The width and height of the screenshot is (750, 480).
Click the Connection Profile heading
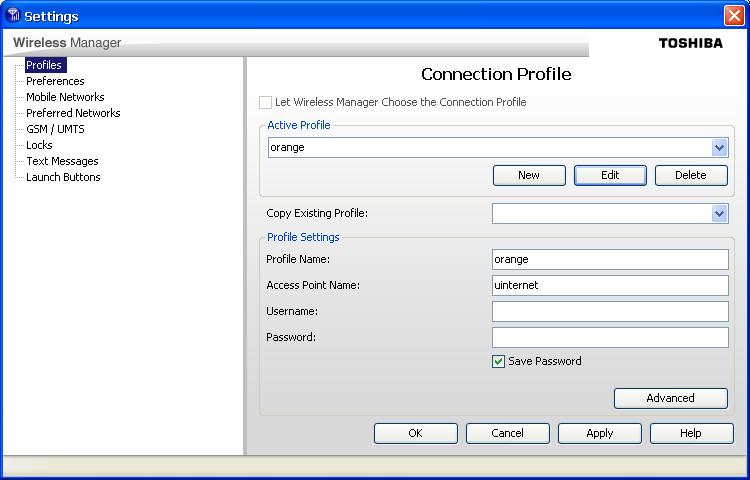point(496,74)
